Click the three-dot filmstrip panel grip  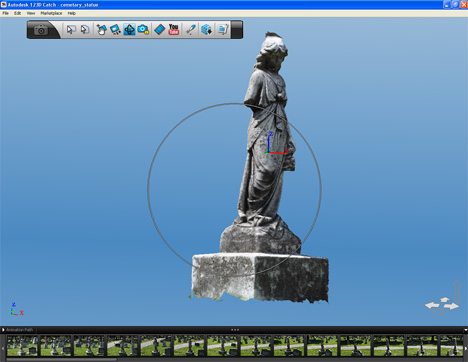click(x=235, y=330)
